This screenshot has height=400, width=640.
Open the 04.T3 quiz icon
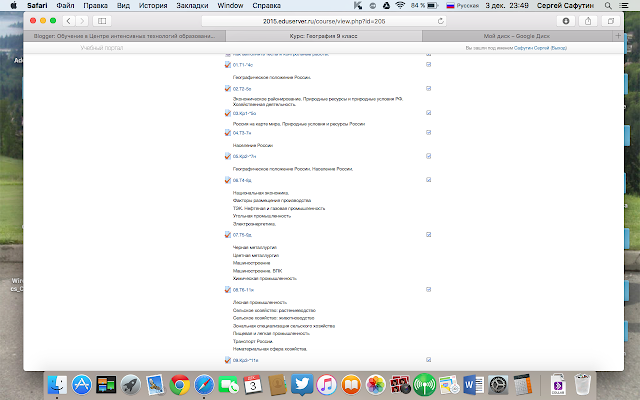(228, 133)
